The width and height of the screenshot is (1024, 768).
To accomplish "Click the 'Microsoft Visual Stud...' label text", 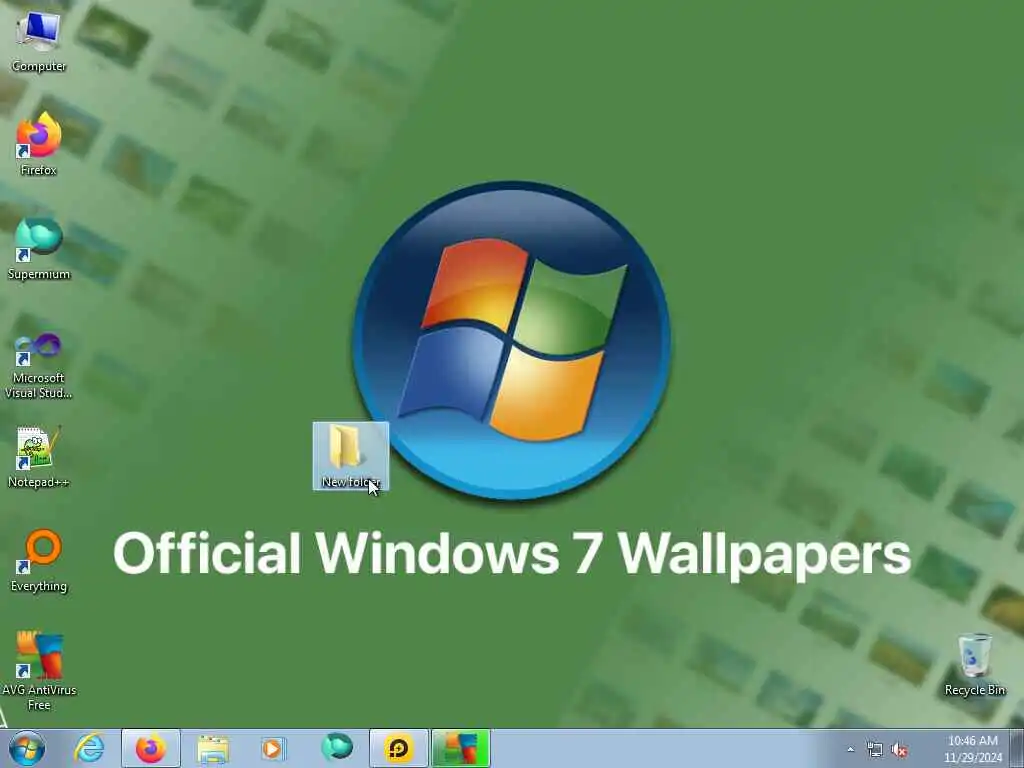I will [x=39, y=385].
